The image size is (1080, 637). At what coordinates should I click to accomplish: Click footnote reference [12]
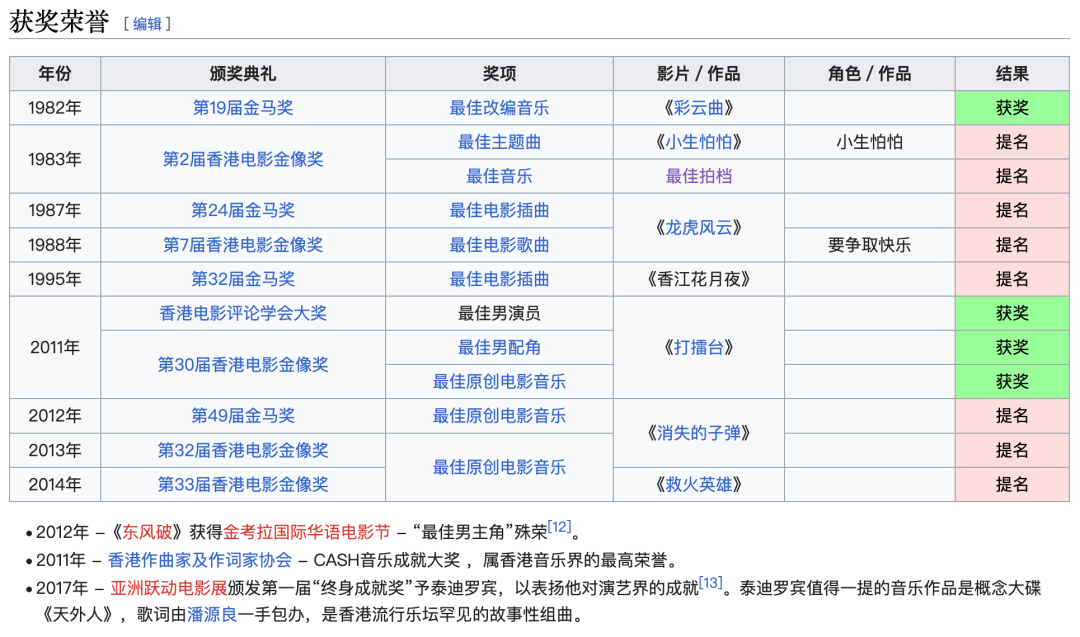click(559, 527)
